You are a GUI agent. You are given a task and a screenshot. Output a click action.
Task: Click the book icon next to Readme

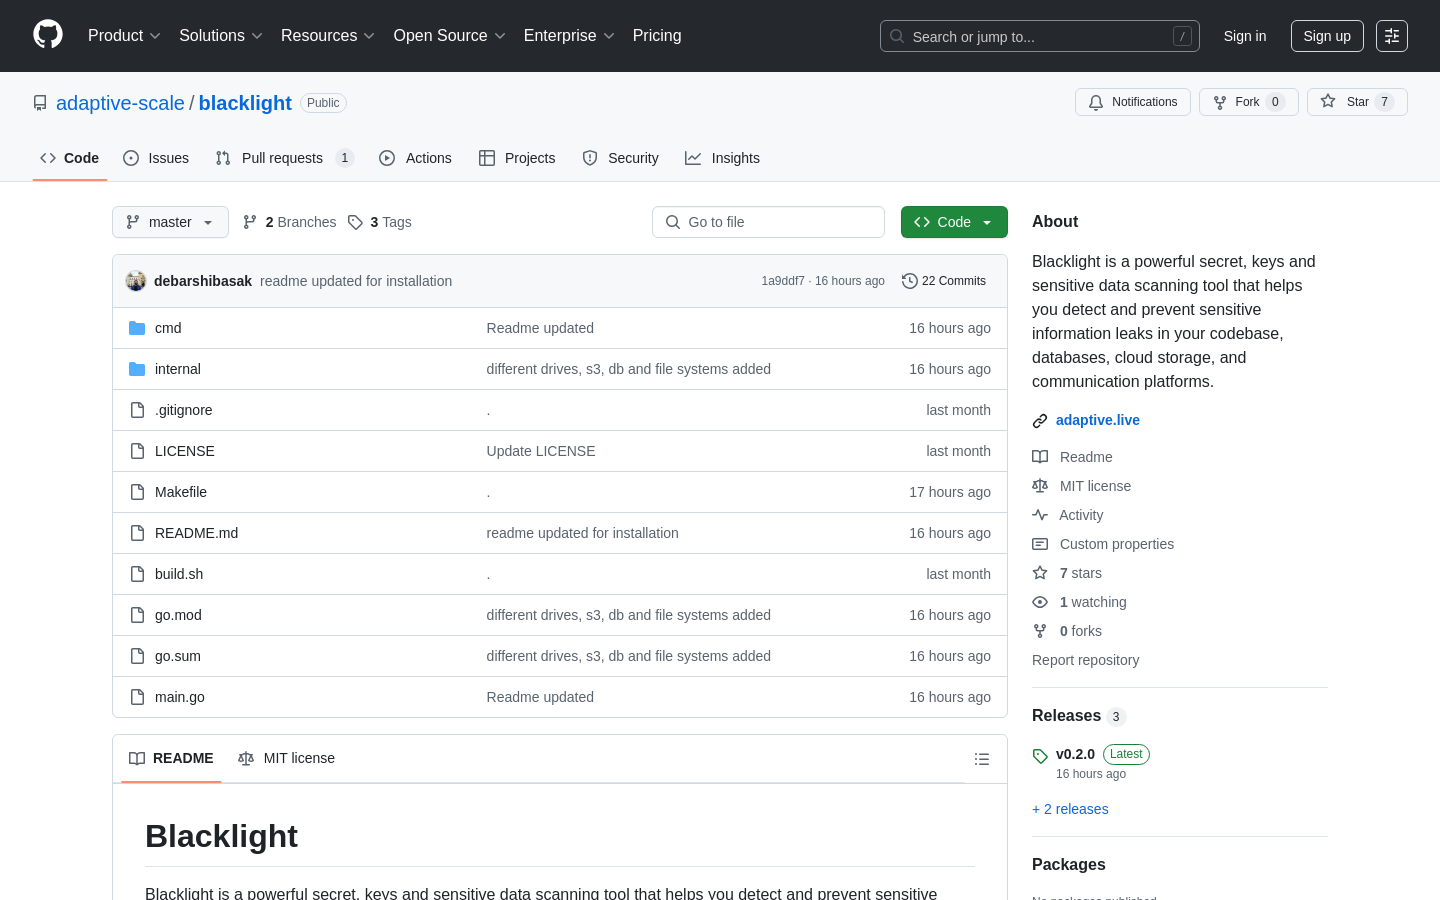tap(1040, 457)
